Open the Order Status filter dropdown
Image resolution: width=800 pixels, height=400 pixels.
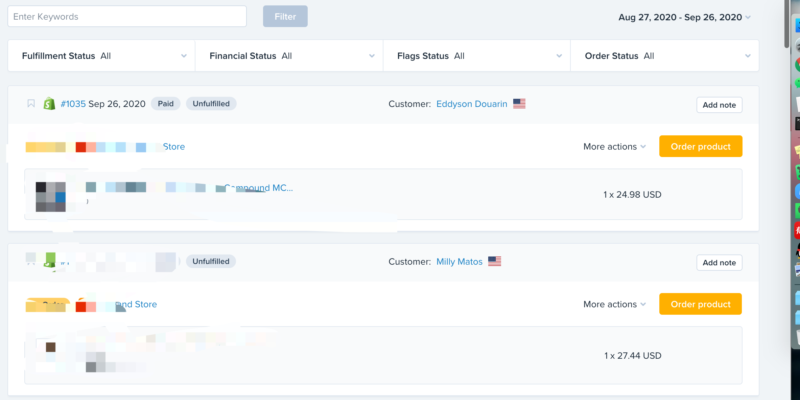pos(664,56)
